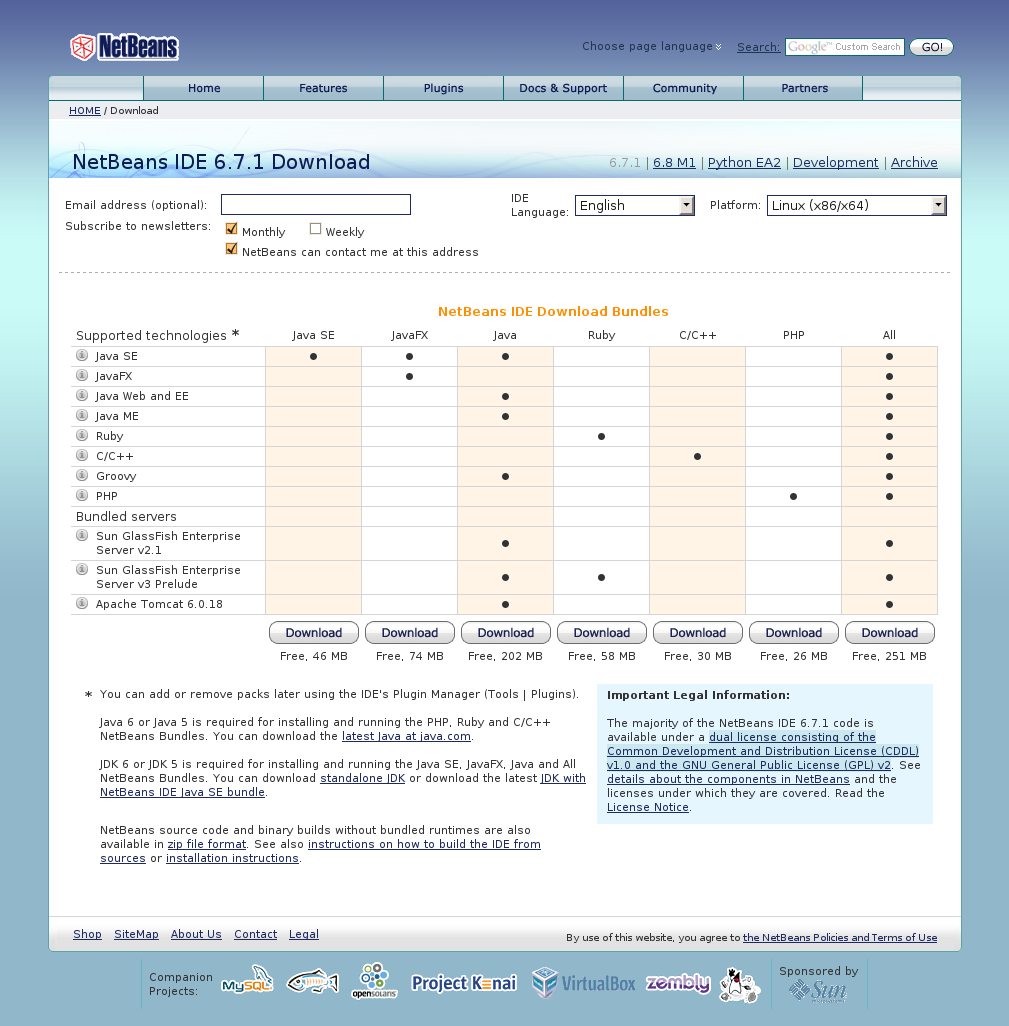
Task: Open the Features tab
Action: point(323,88)
